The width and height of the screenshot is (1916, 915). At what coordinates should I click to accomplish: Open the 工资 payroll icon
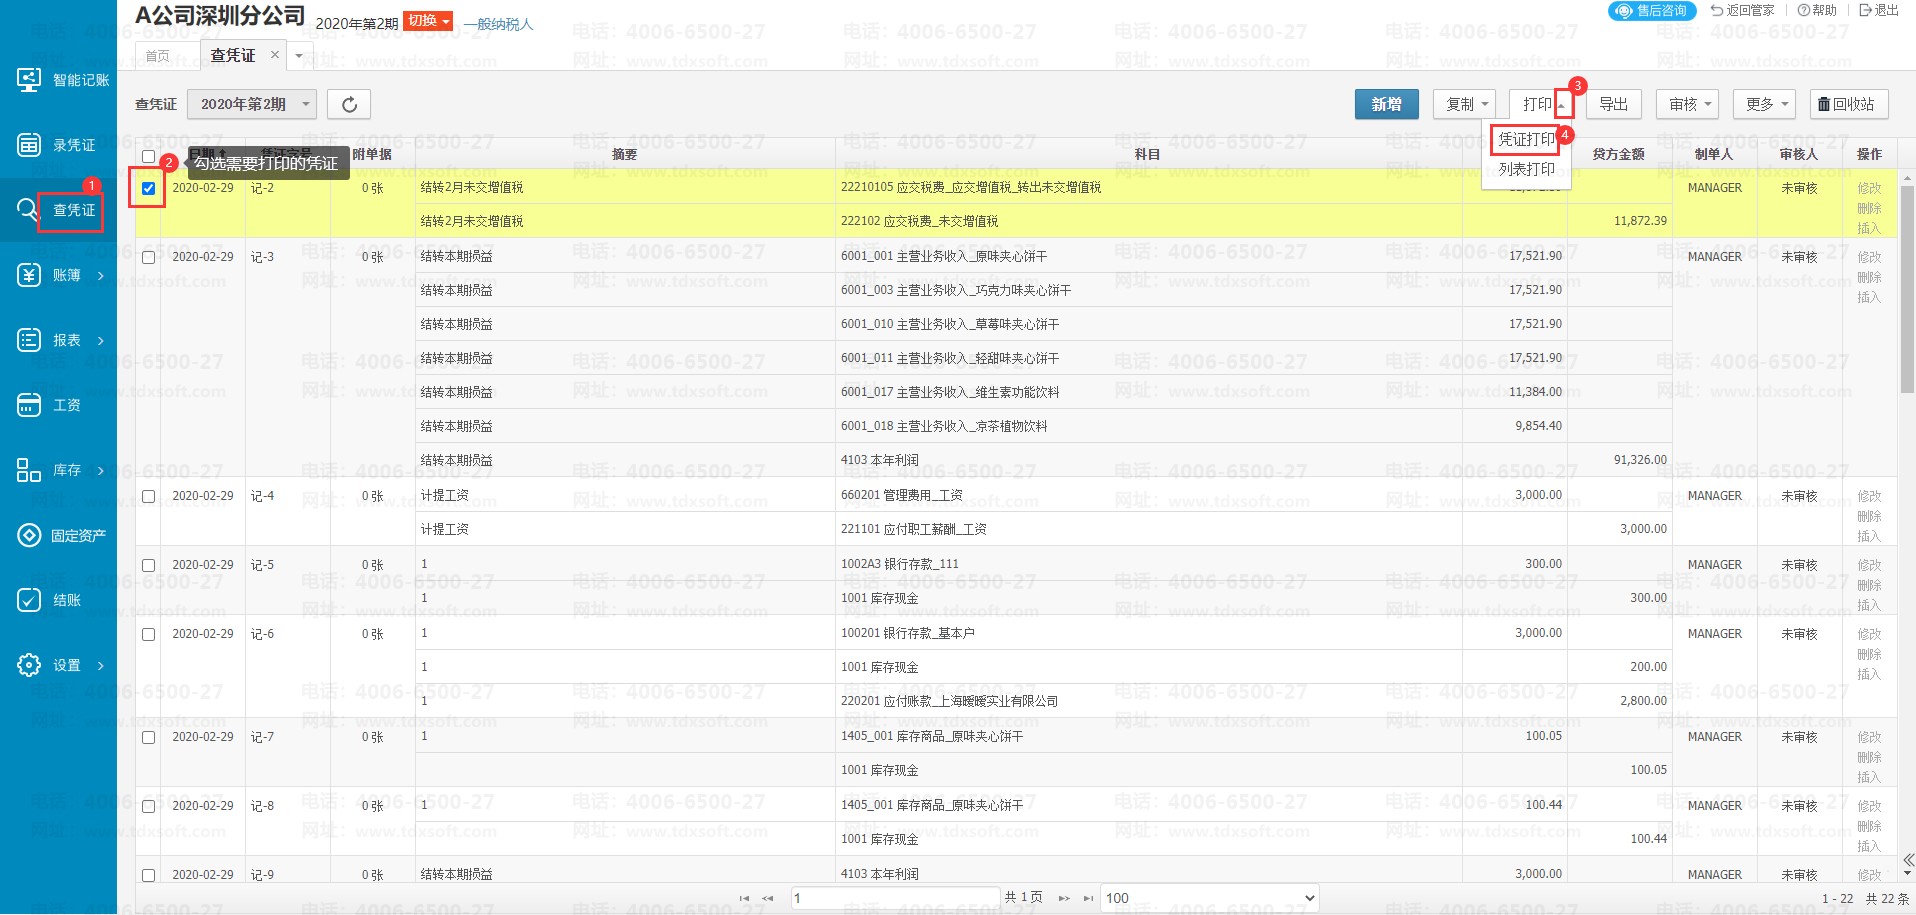click(x=29, y=405)
